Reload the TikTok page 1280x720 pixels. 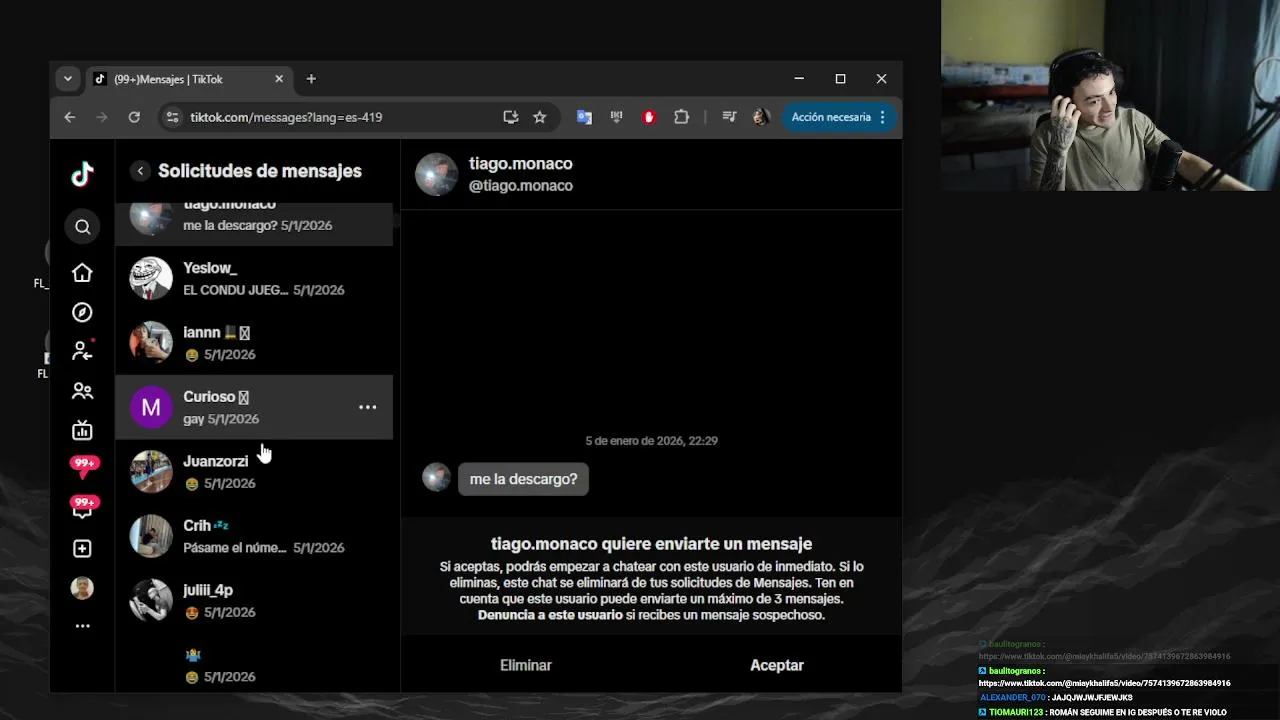(134, 117)
